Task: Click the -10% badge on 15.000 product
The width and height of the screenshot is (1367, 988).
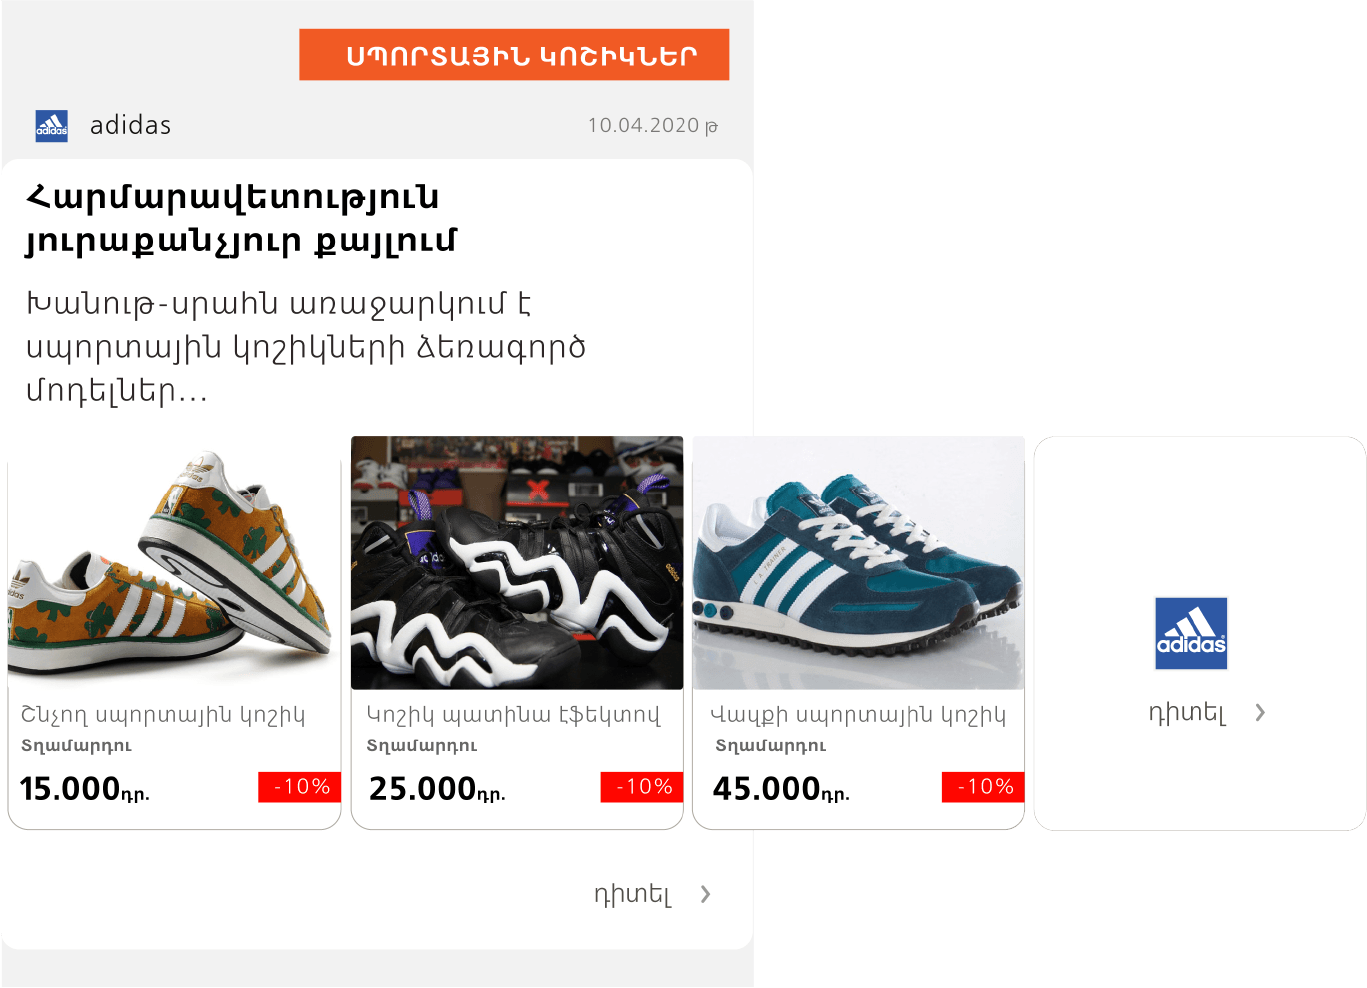Action: 300,787
